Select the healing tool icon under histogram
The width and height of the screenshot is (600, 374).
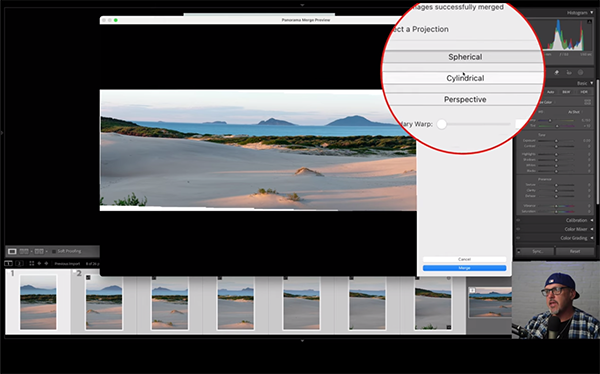coord(556,72)
